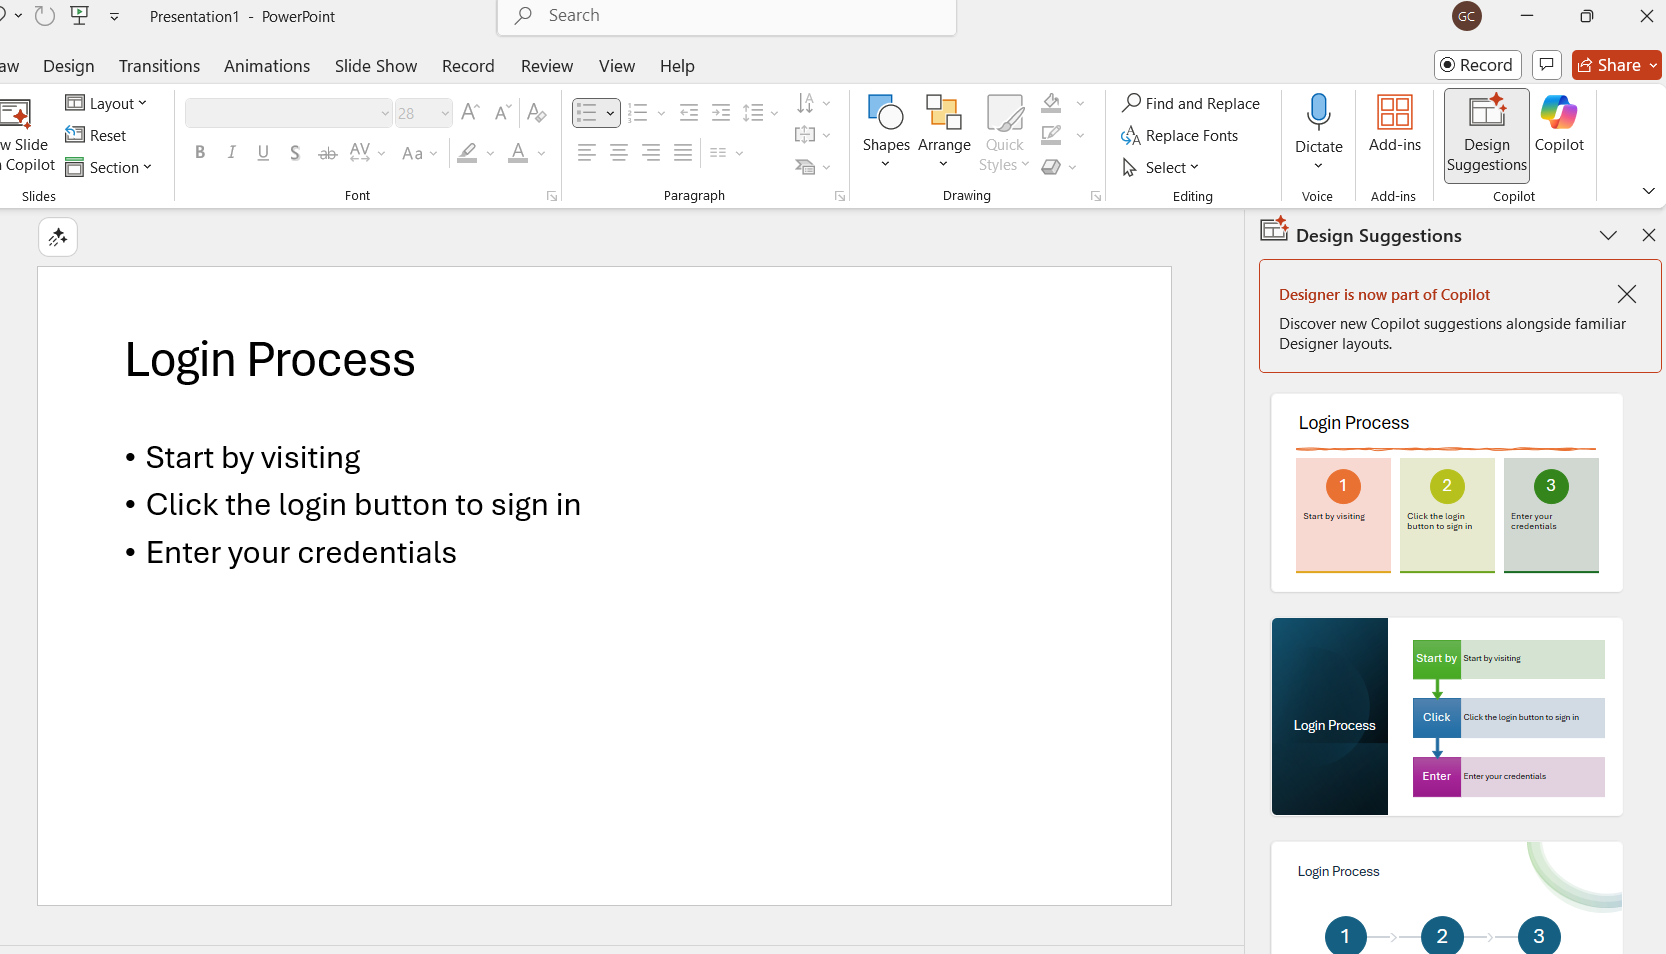Open the Help tab
Image resolution: width=1666 pixels, height=954 pixels.
tap(677, 66)
